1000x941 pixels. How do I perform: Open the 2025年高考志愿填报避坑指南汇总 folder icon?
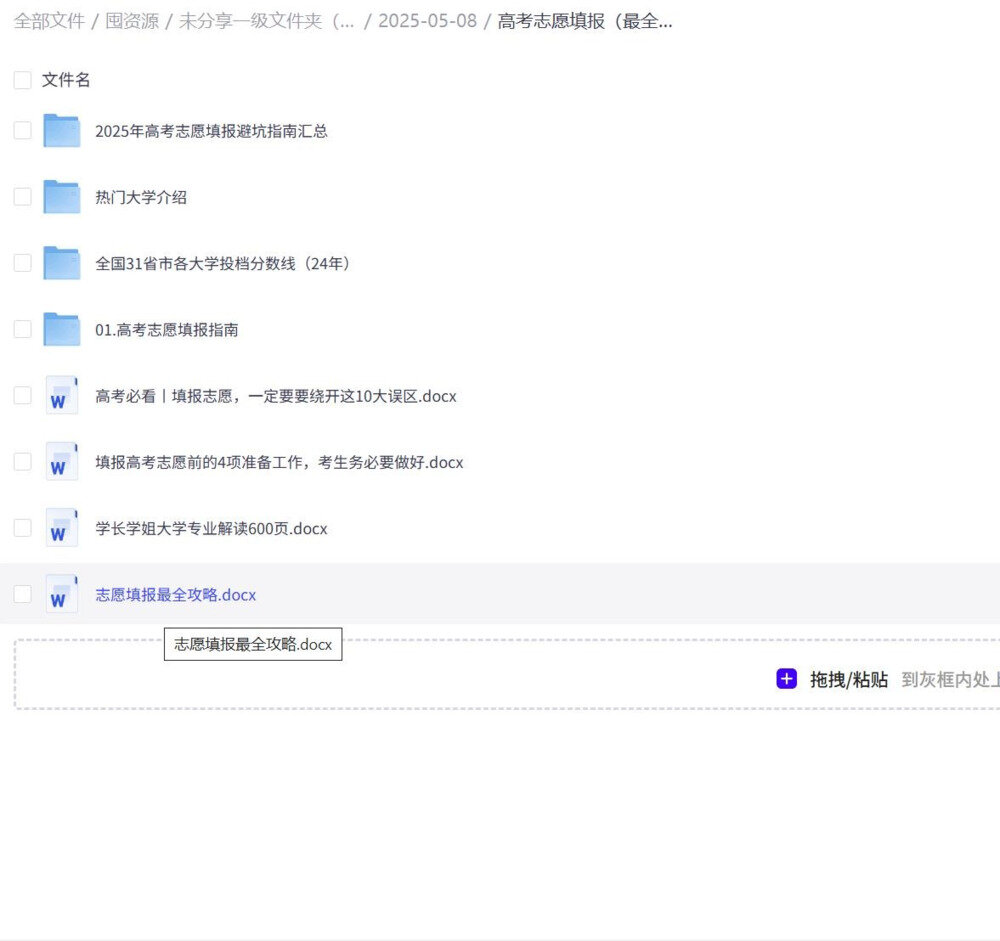(60, 130)
